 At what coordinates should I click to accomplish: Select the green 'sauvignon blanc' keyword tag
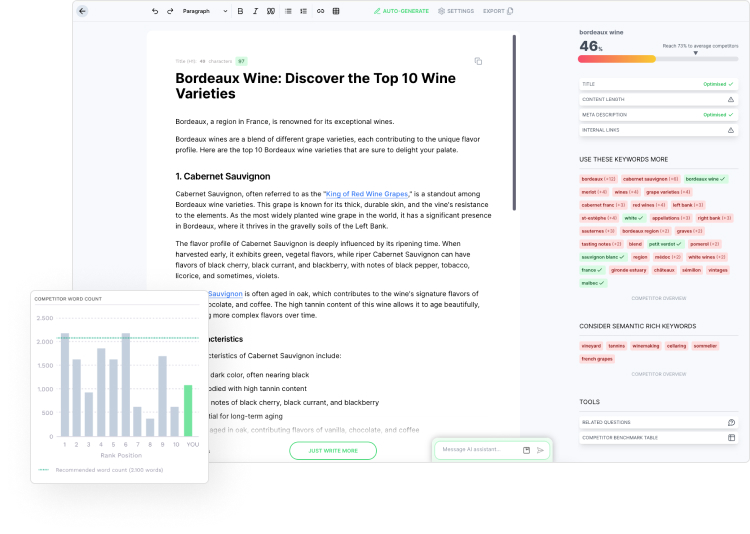click(x=603, y=257)
